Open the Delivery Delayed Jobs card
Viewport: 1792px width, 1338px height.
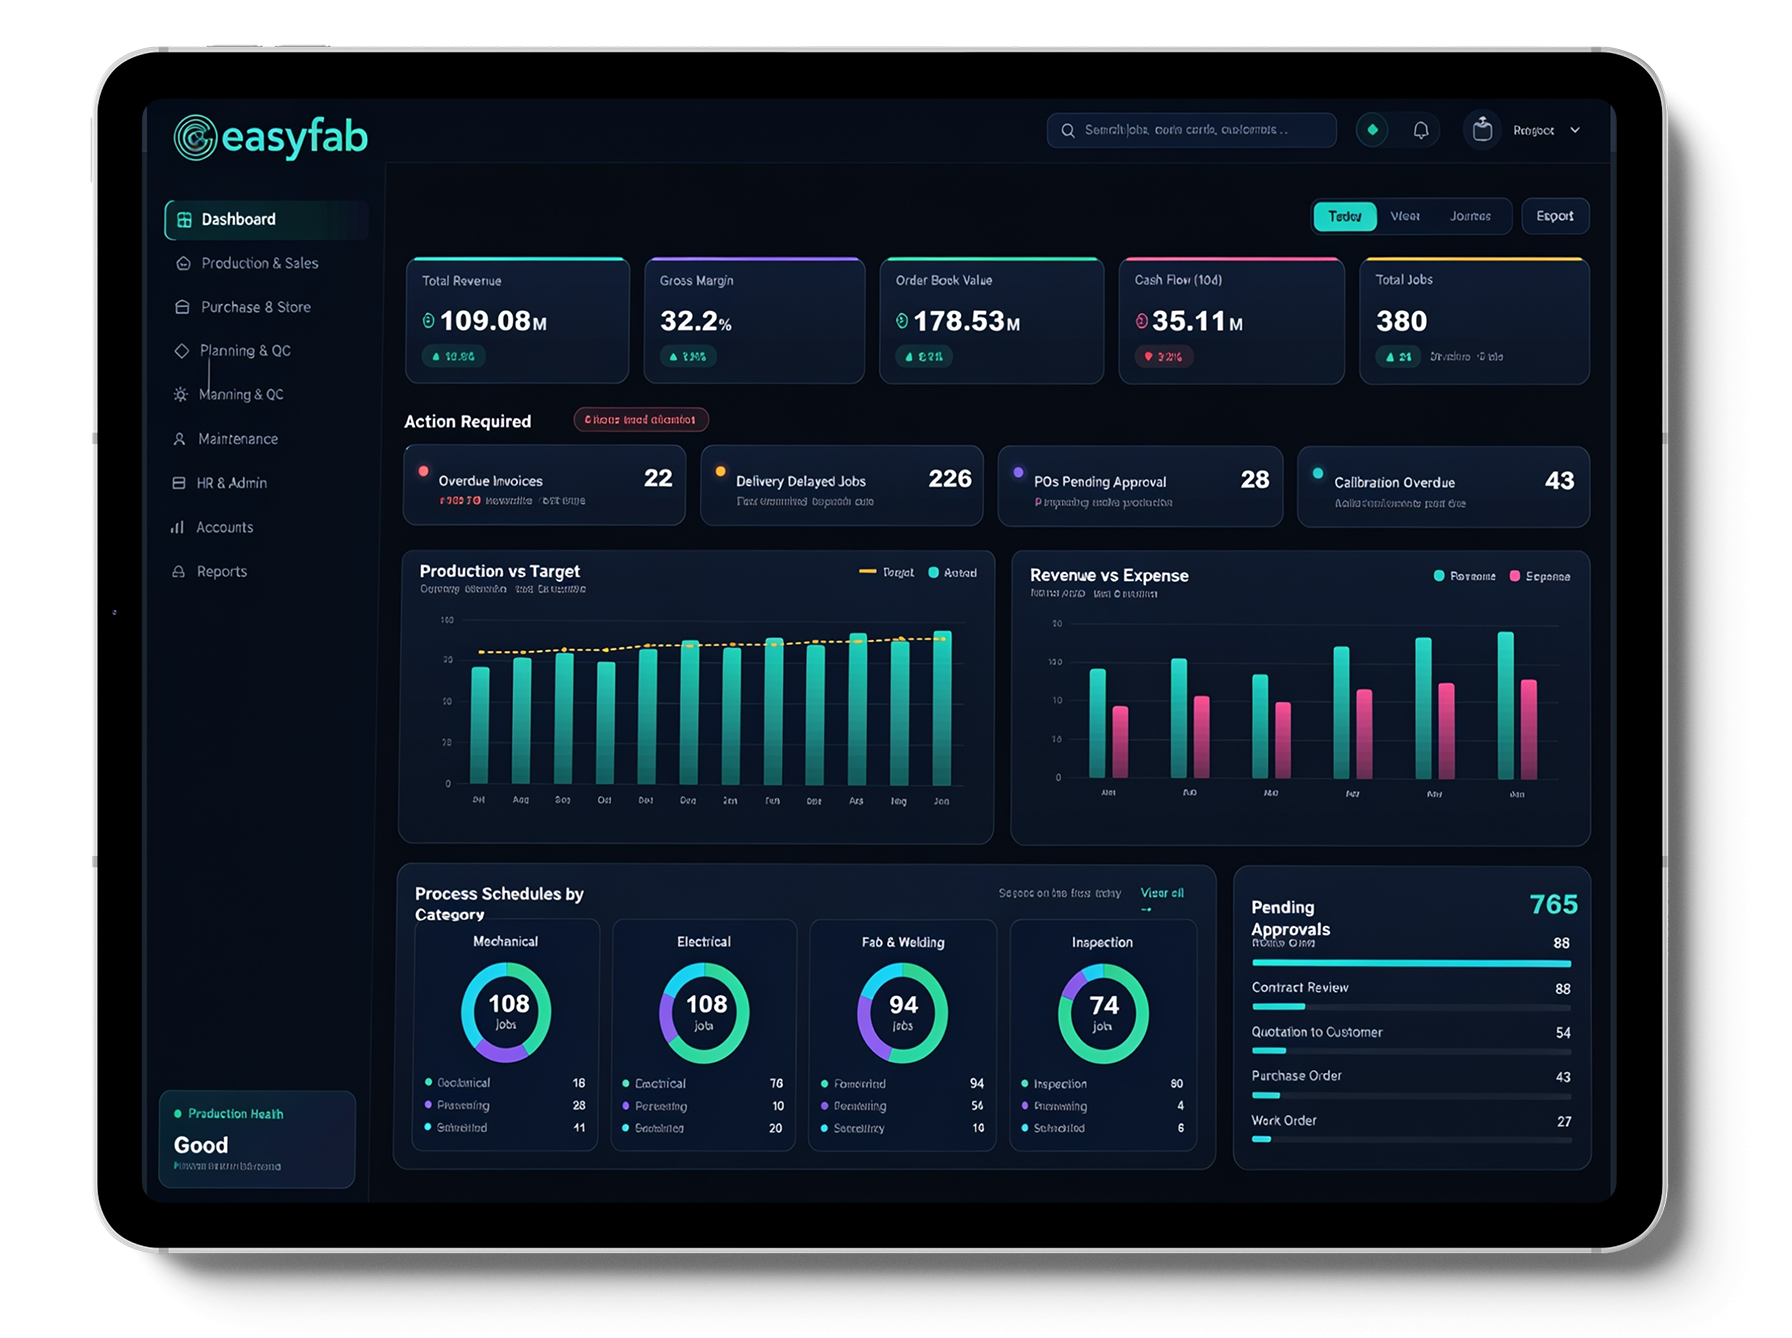click(x=841, y=486)
